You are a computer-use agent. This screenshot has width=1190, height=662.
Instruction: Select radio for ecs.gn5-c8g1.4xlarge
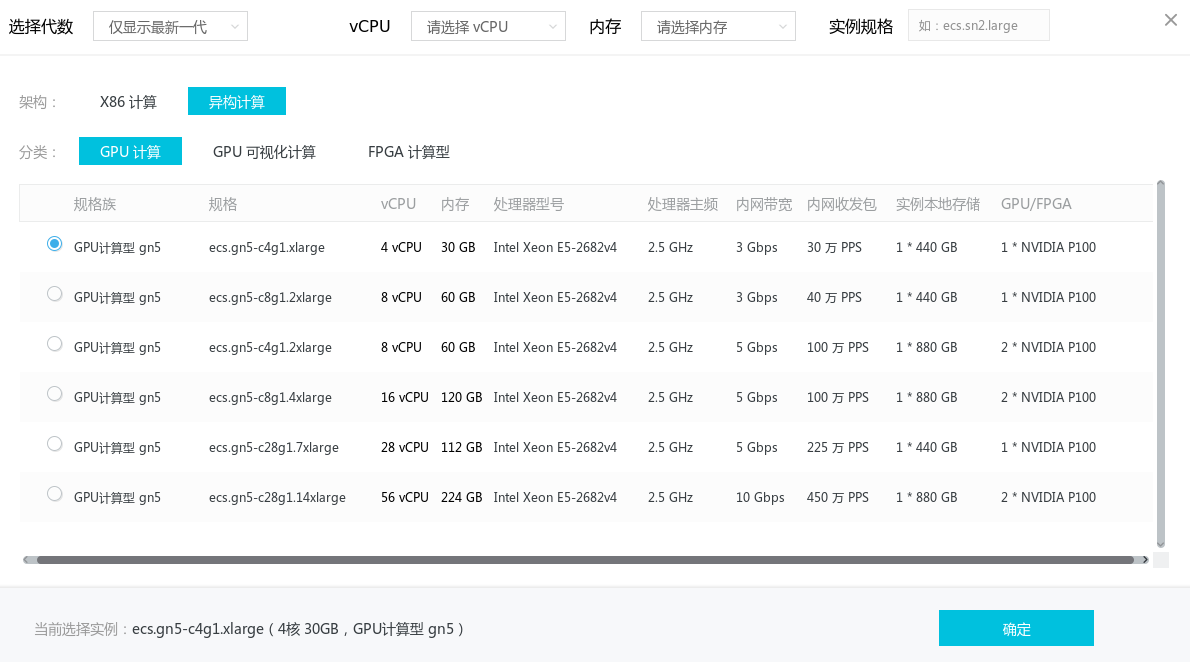tap(54, 394)
